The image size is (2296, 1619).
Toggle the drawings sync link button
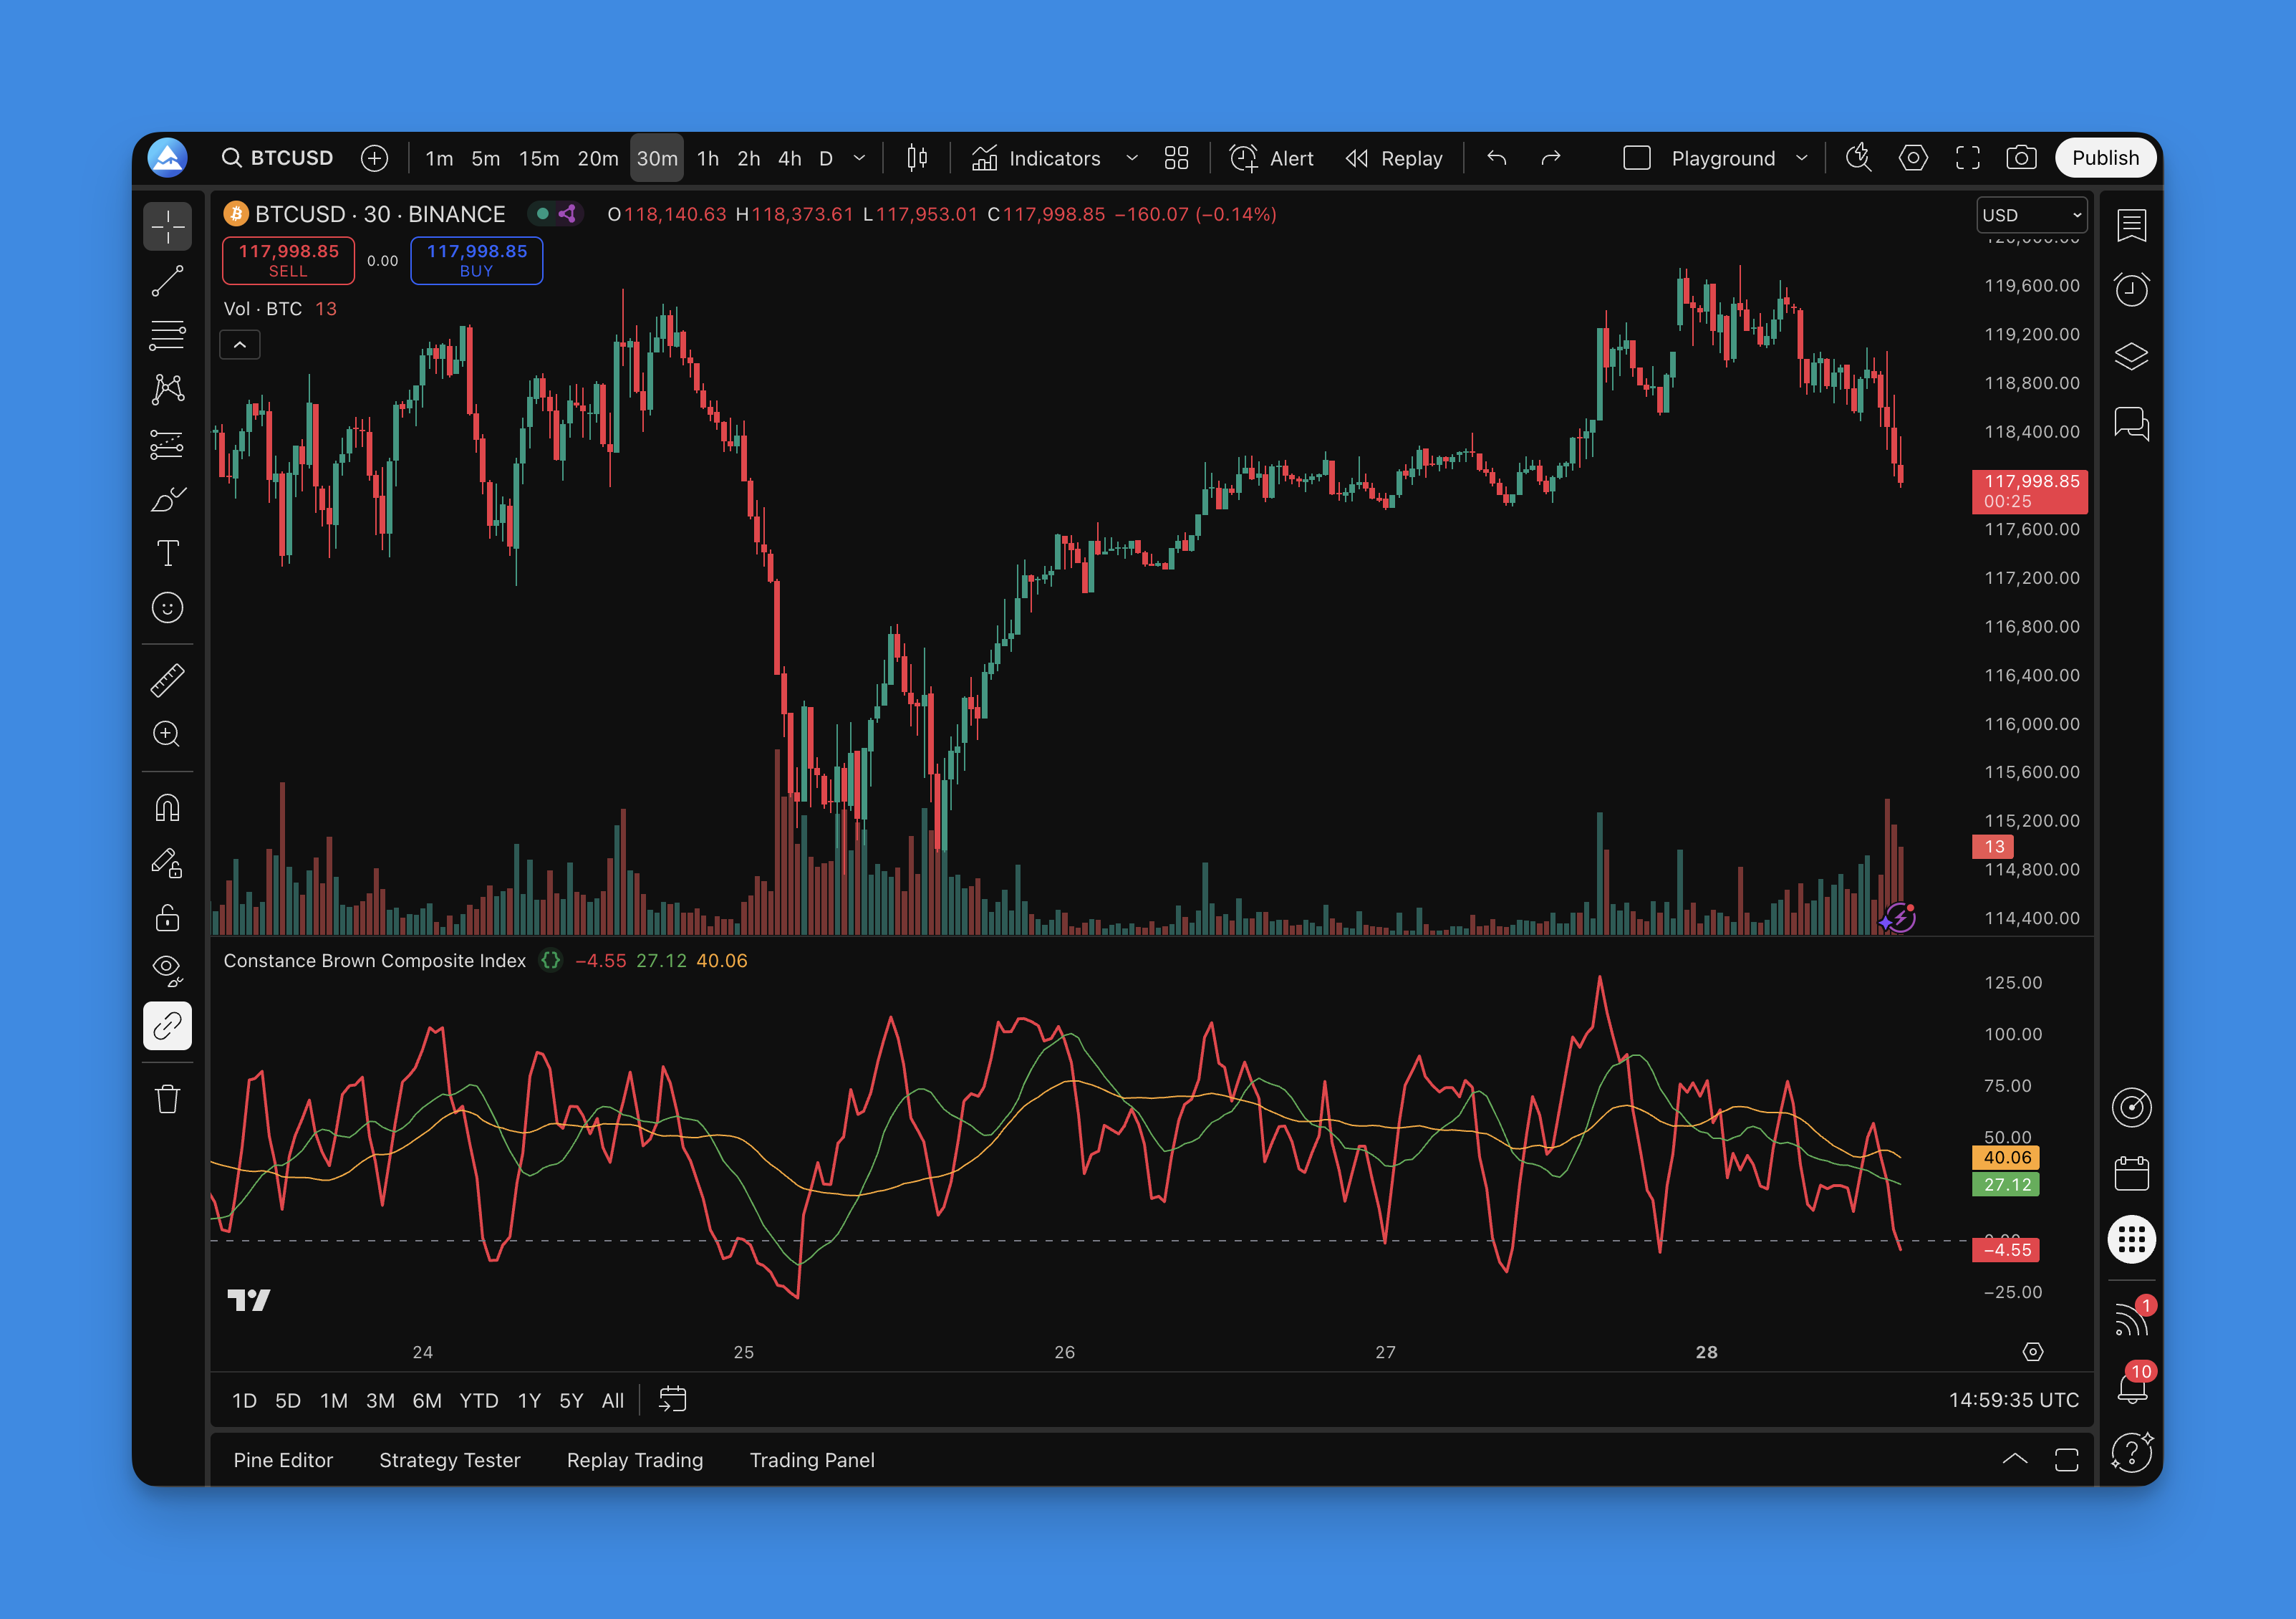click(x=167, y=1025)
